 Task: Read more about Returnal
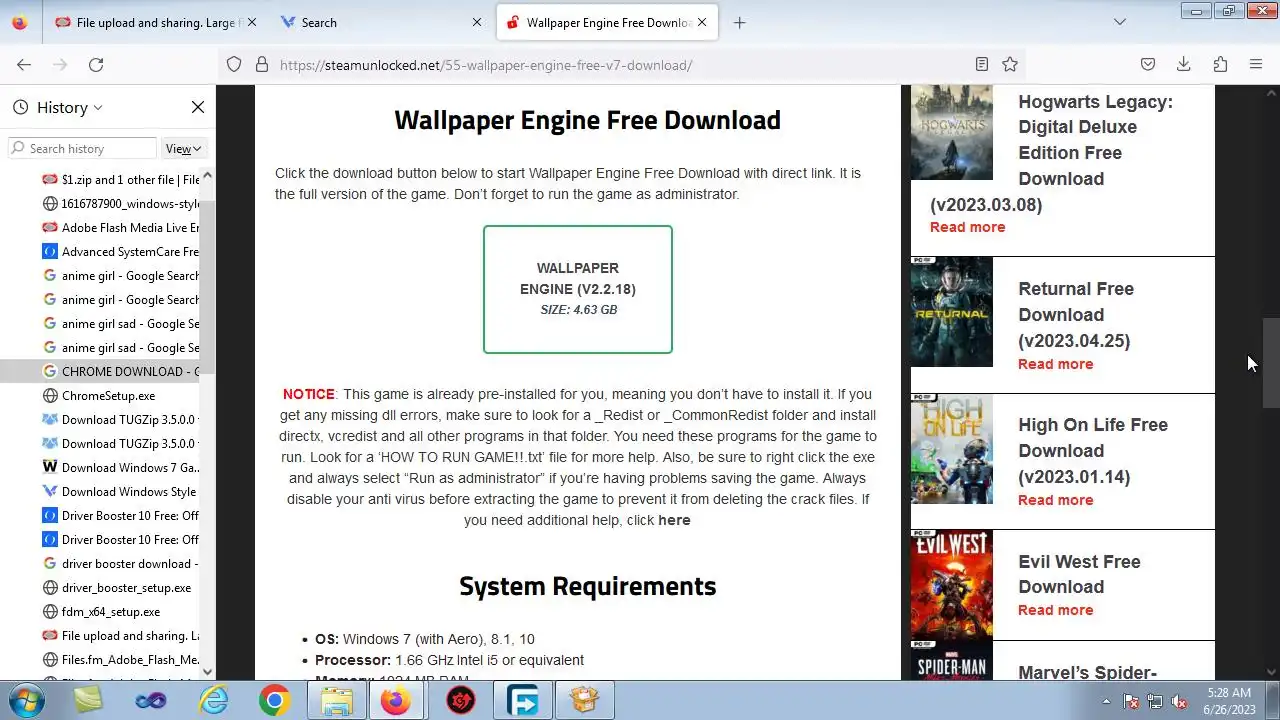coord(1055,364)
